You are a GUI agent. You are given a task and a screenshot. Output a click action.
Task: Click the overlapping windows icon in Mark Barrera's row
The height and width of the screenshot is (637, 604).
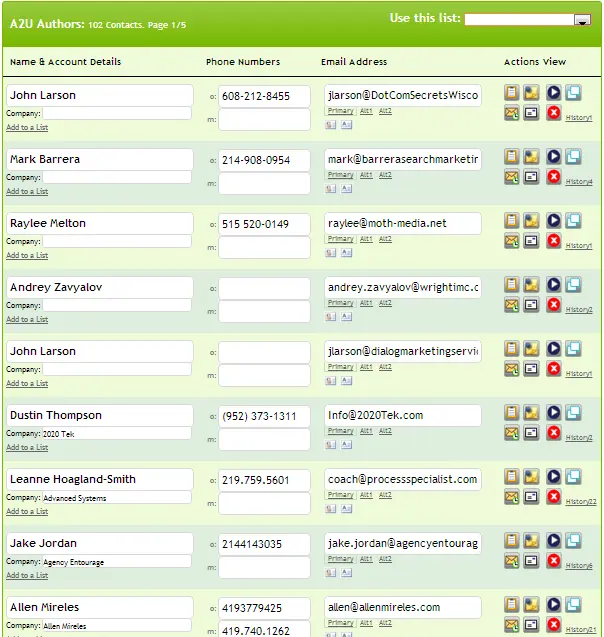tap(573, 157)
